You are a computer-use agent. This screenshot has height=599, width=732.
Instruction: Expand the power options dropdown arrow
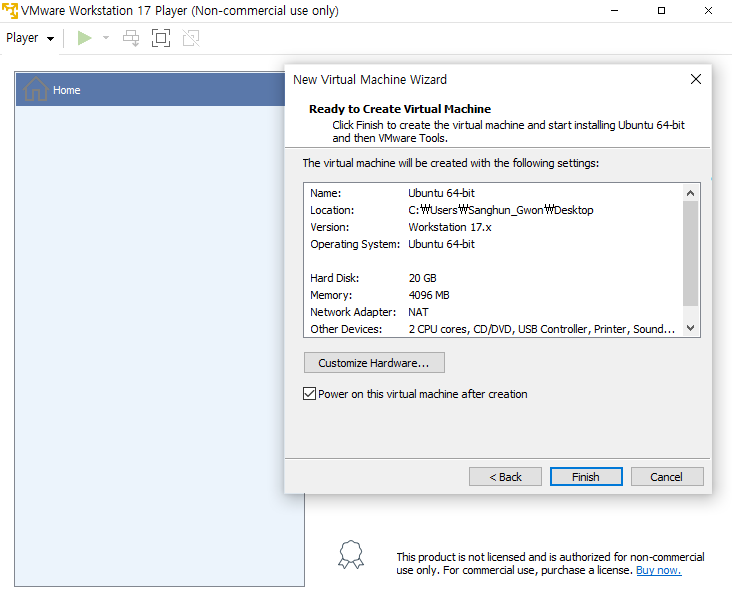(106, 38)
